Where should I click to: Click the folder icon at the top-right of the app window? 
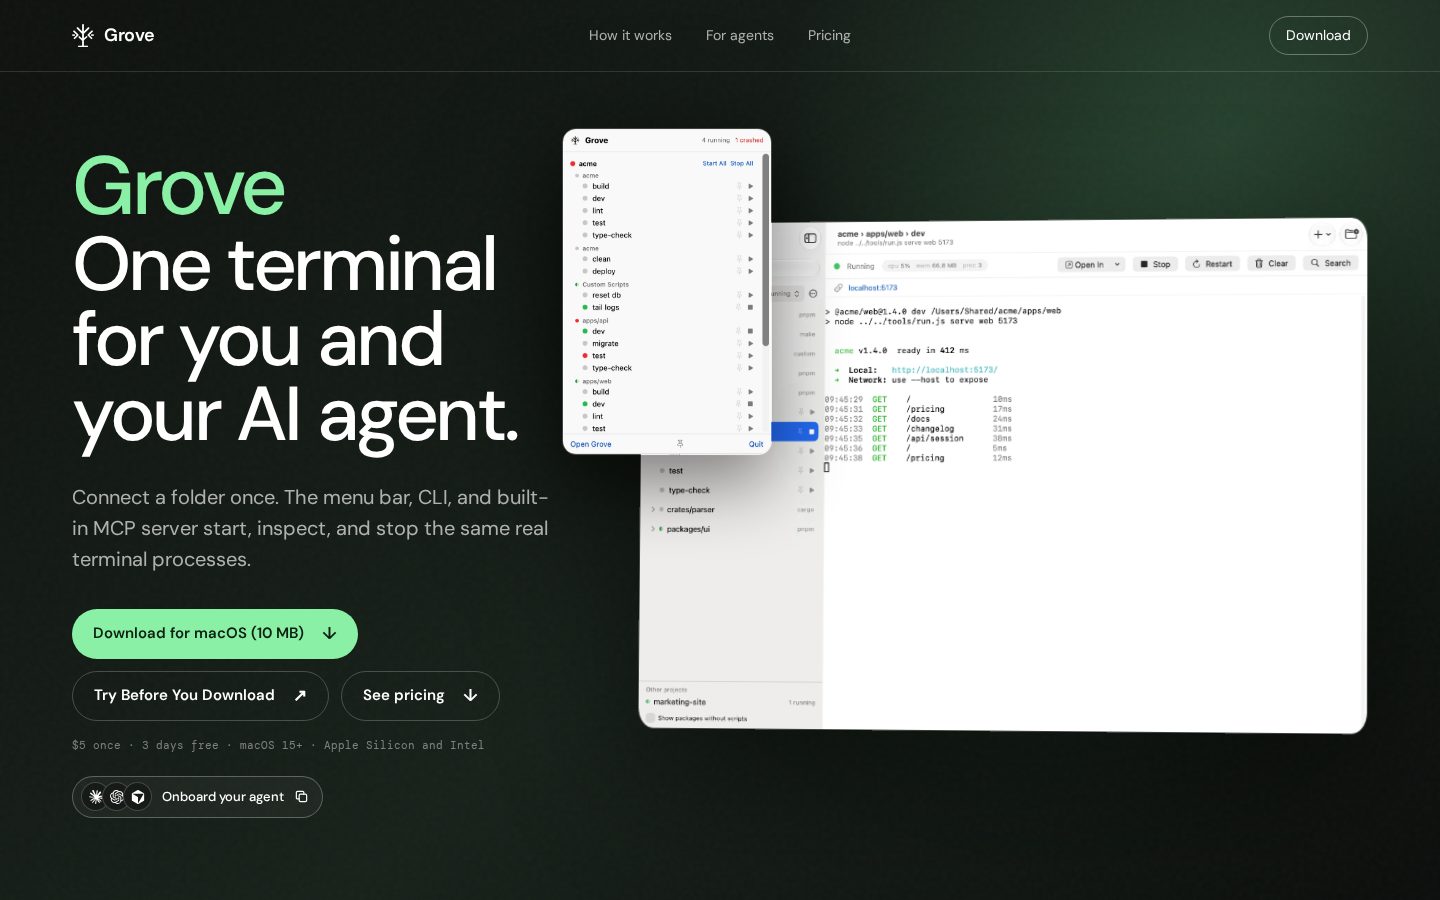(x=1351, y=234)
